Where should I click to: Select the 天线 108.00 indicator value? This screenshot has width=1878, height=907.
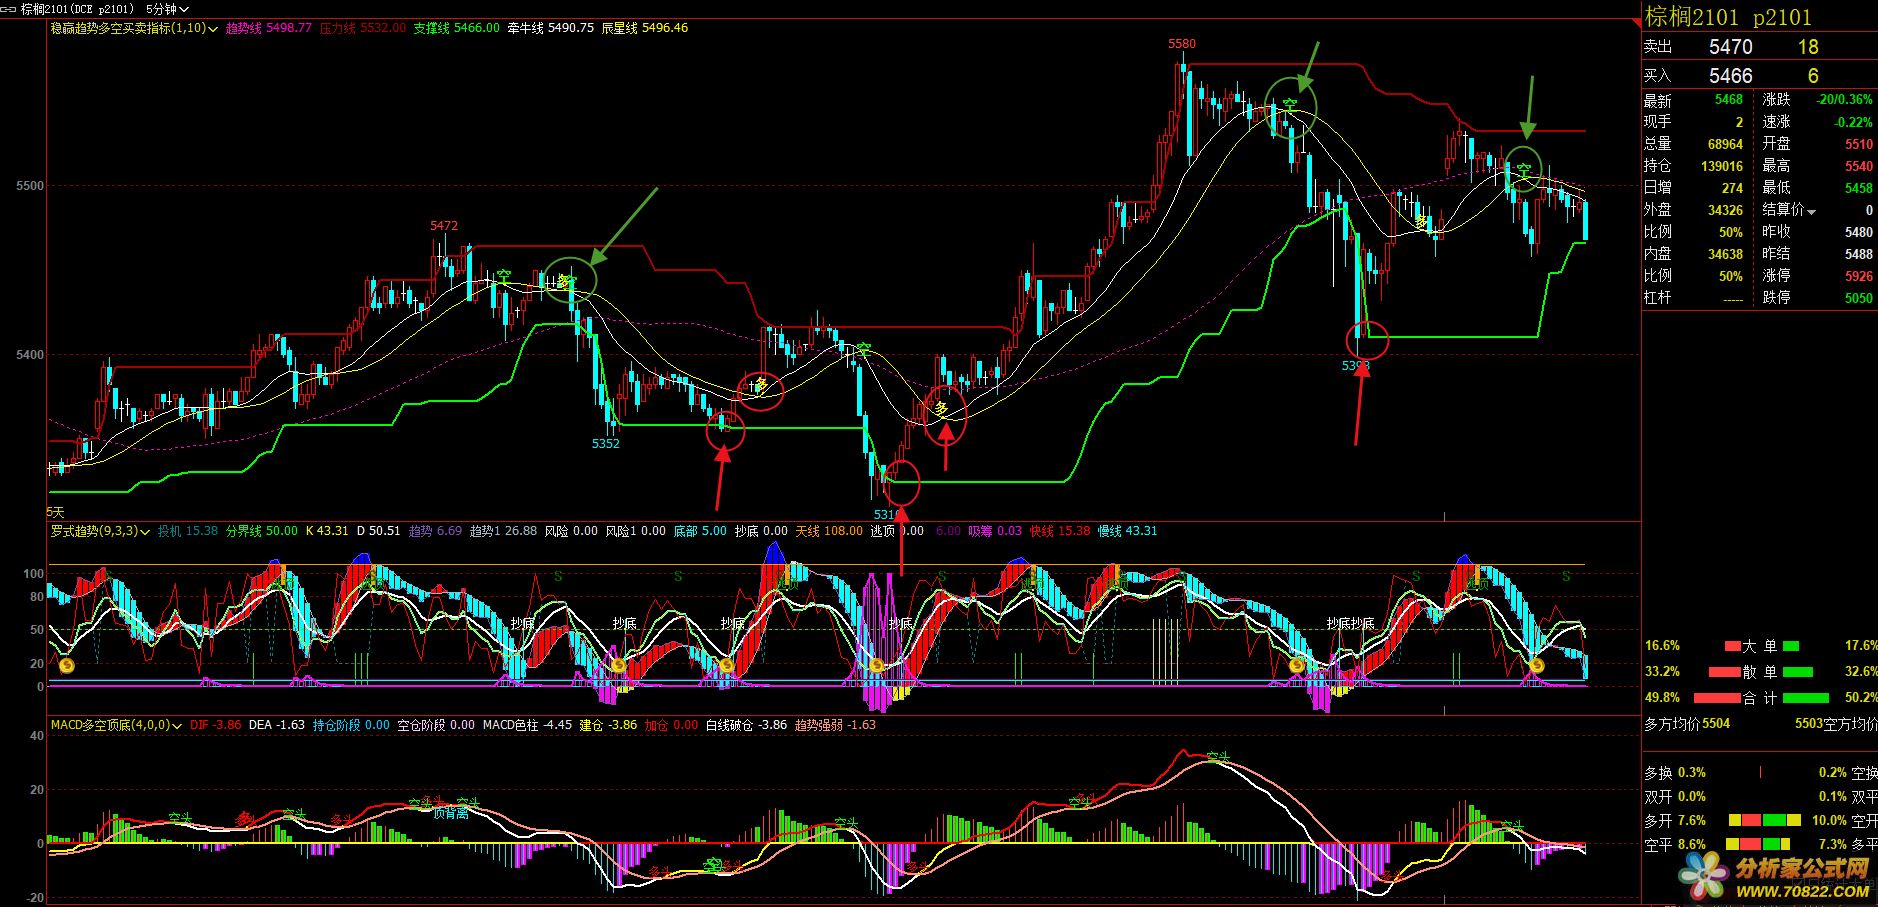(x=828, y=531)
